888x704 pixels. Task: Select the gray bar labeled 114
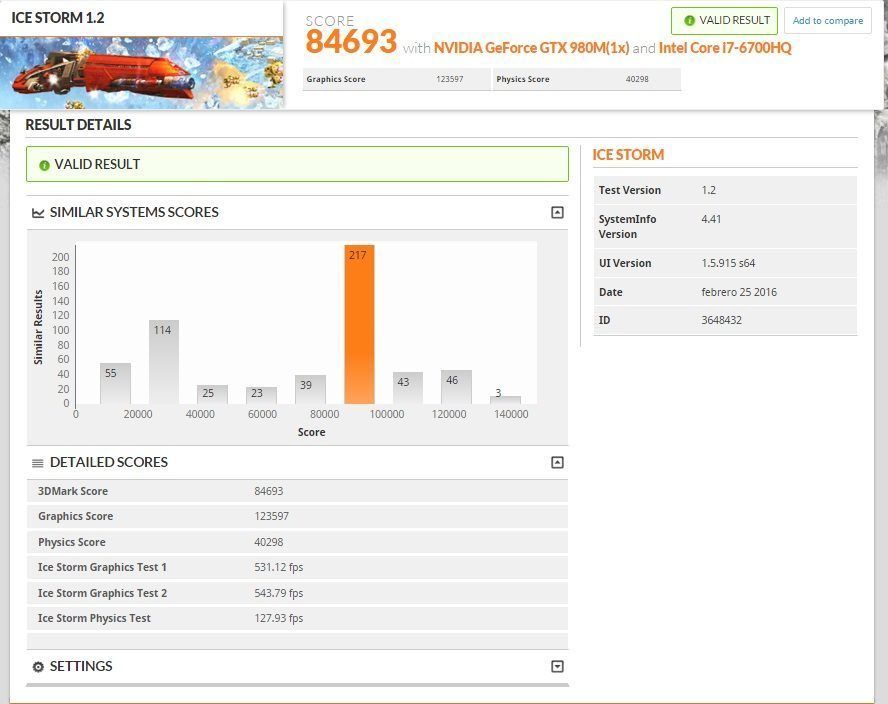pyautogui.click(x=164, y=362)
